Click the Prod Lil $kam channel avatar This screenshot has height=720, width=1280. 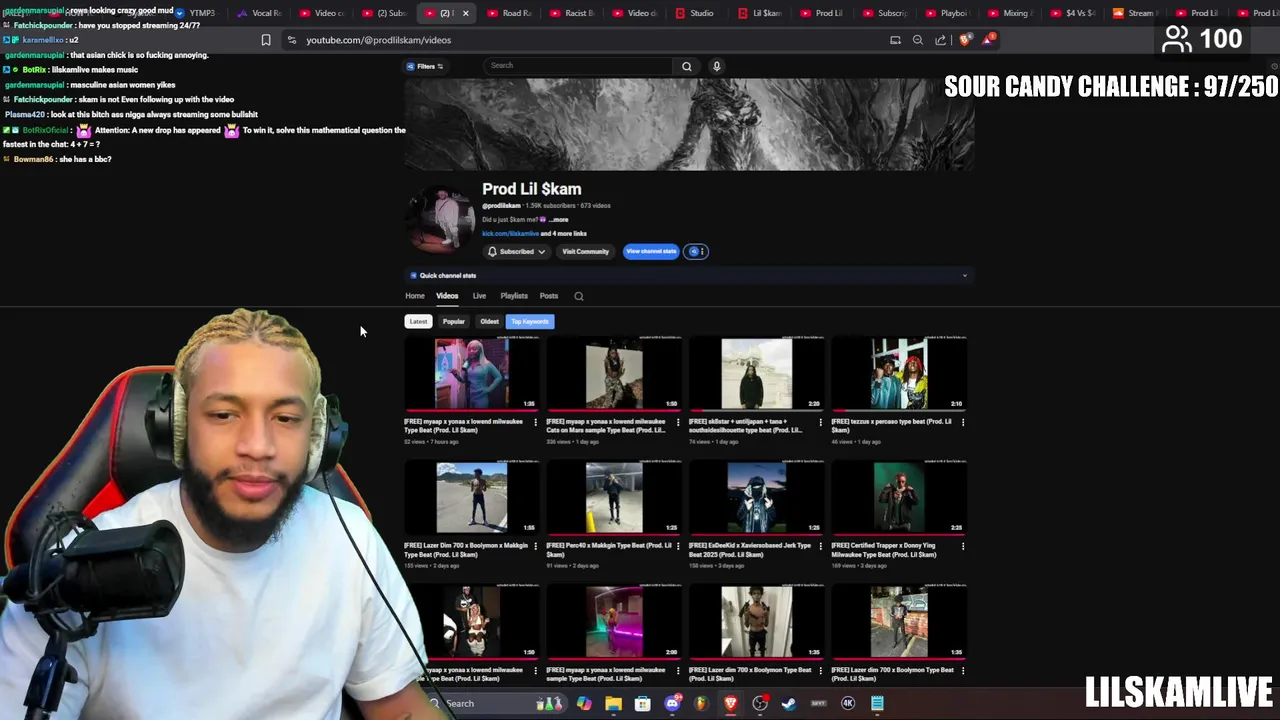coord(442,217)
